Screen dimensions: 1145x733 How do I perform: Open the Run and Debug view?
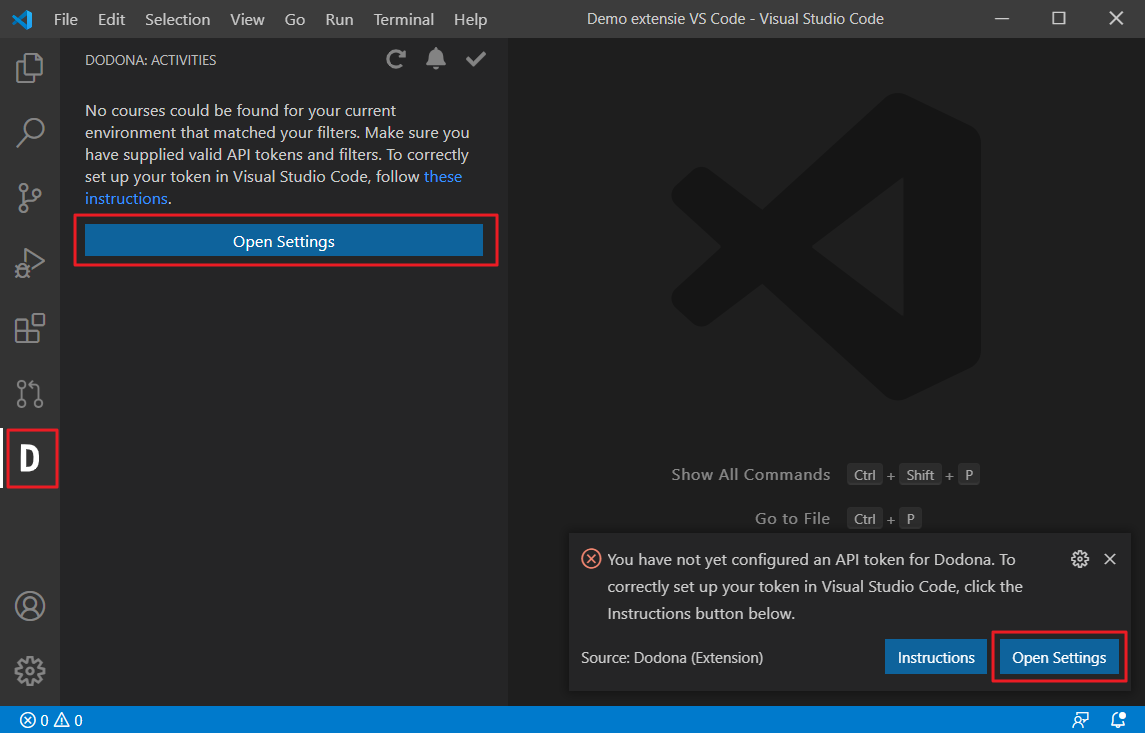tap(29, 263)
